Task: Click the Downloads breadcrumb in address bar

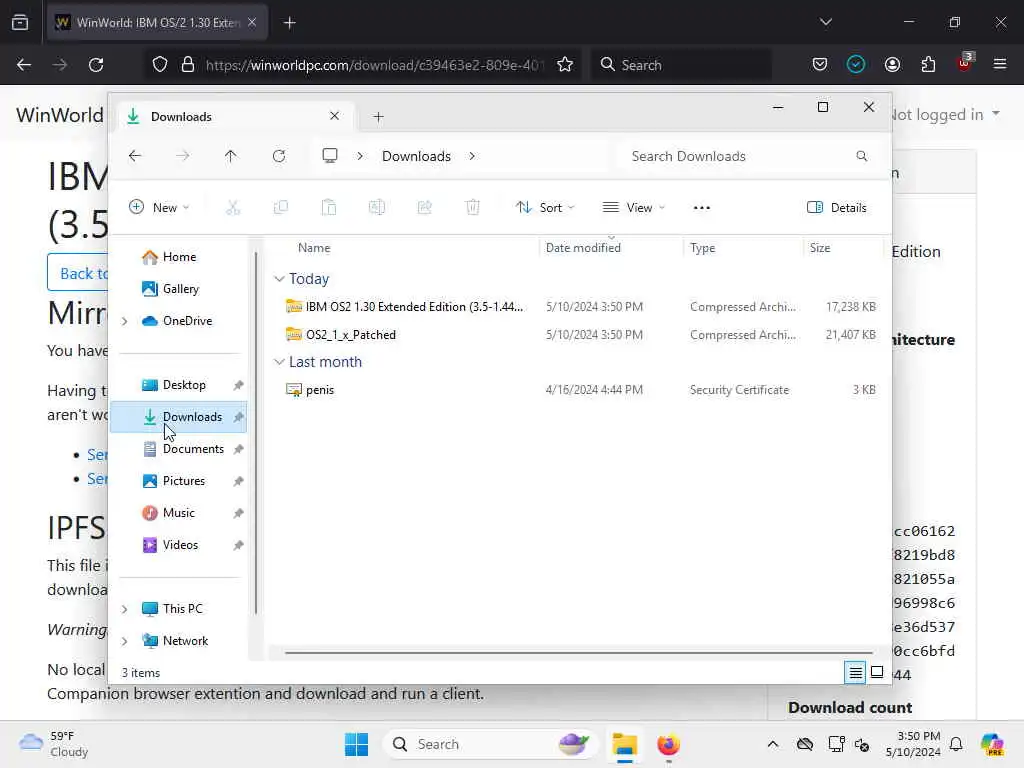Action: pos(416,156)
